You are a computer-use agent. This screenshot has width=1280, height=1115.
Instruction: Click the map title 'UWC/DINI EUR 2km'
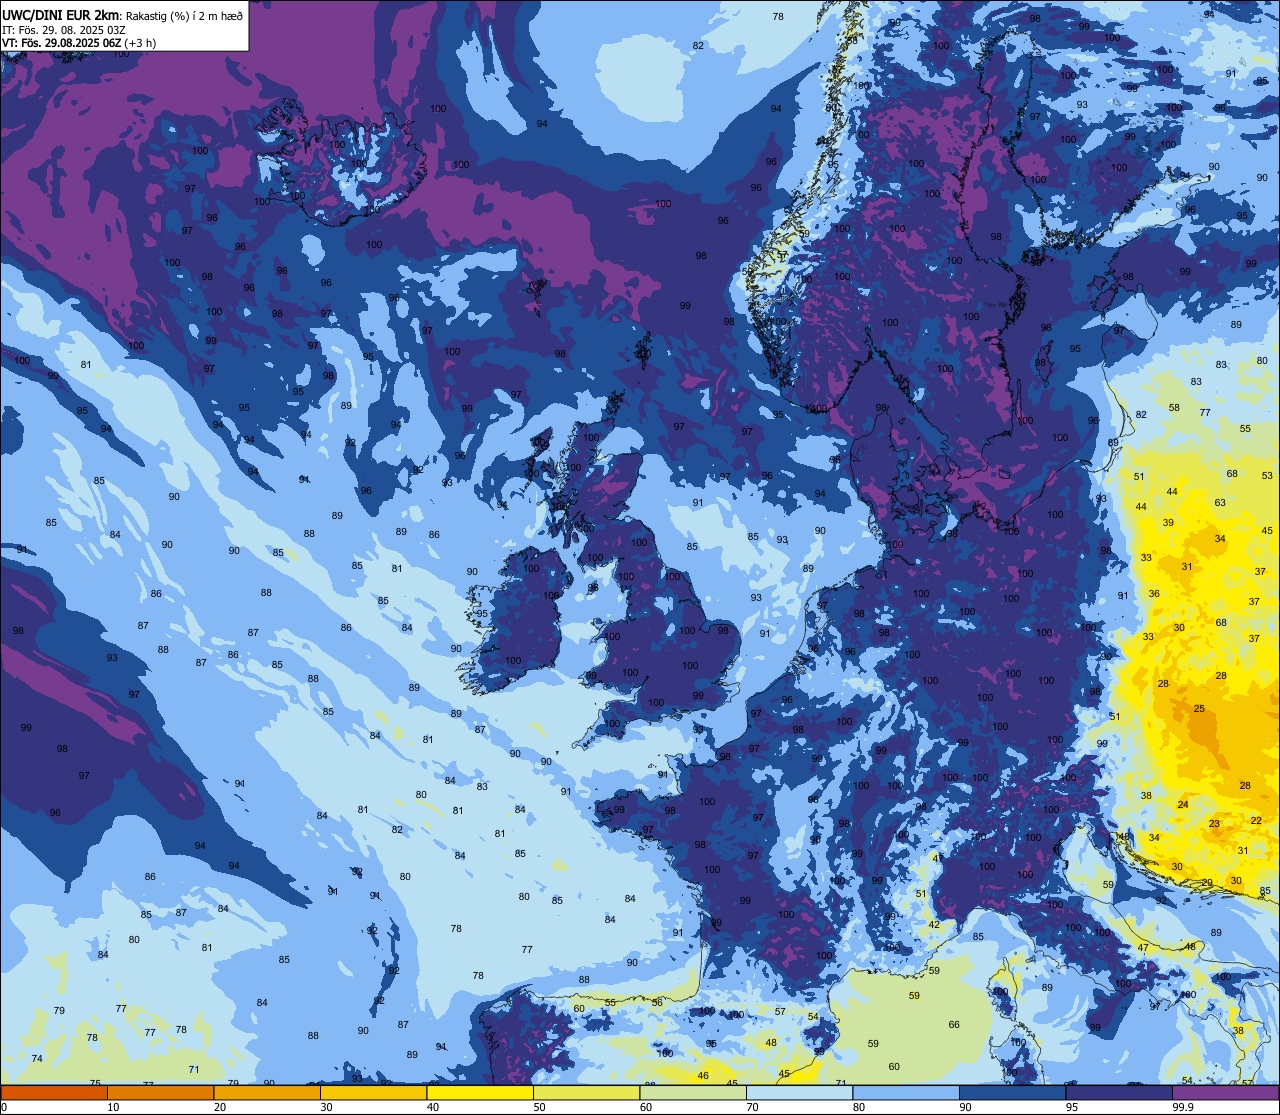click(61, 15)
